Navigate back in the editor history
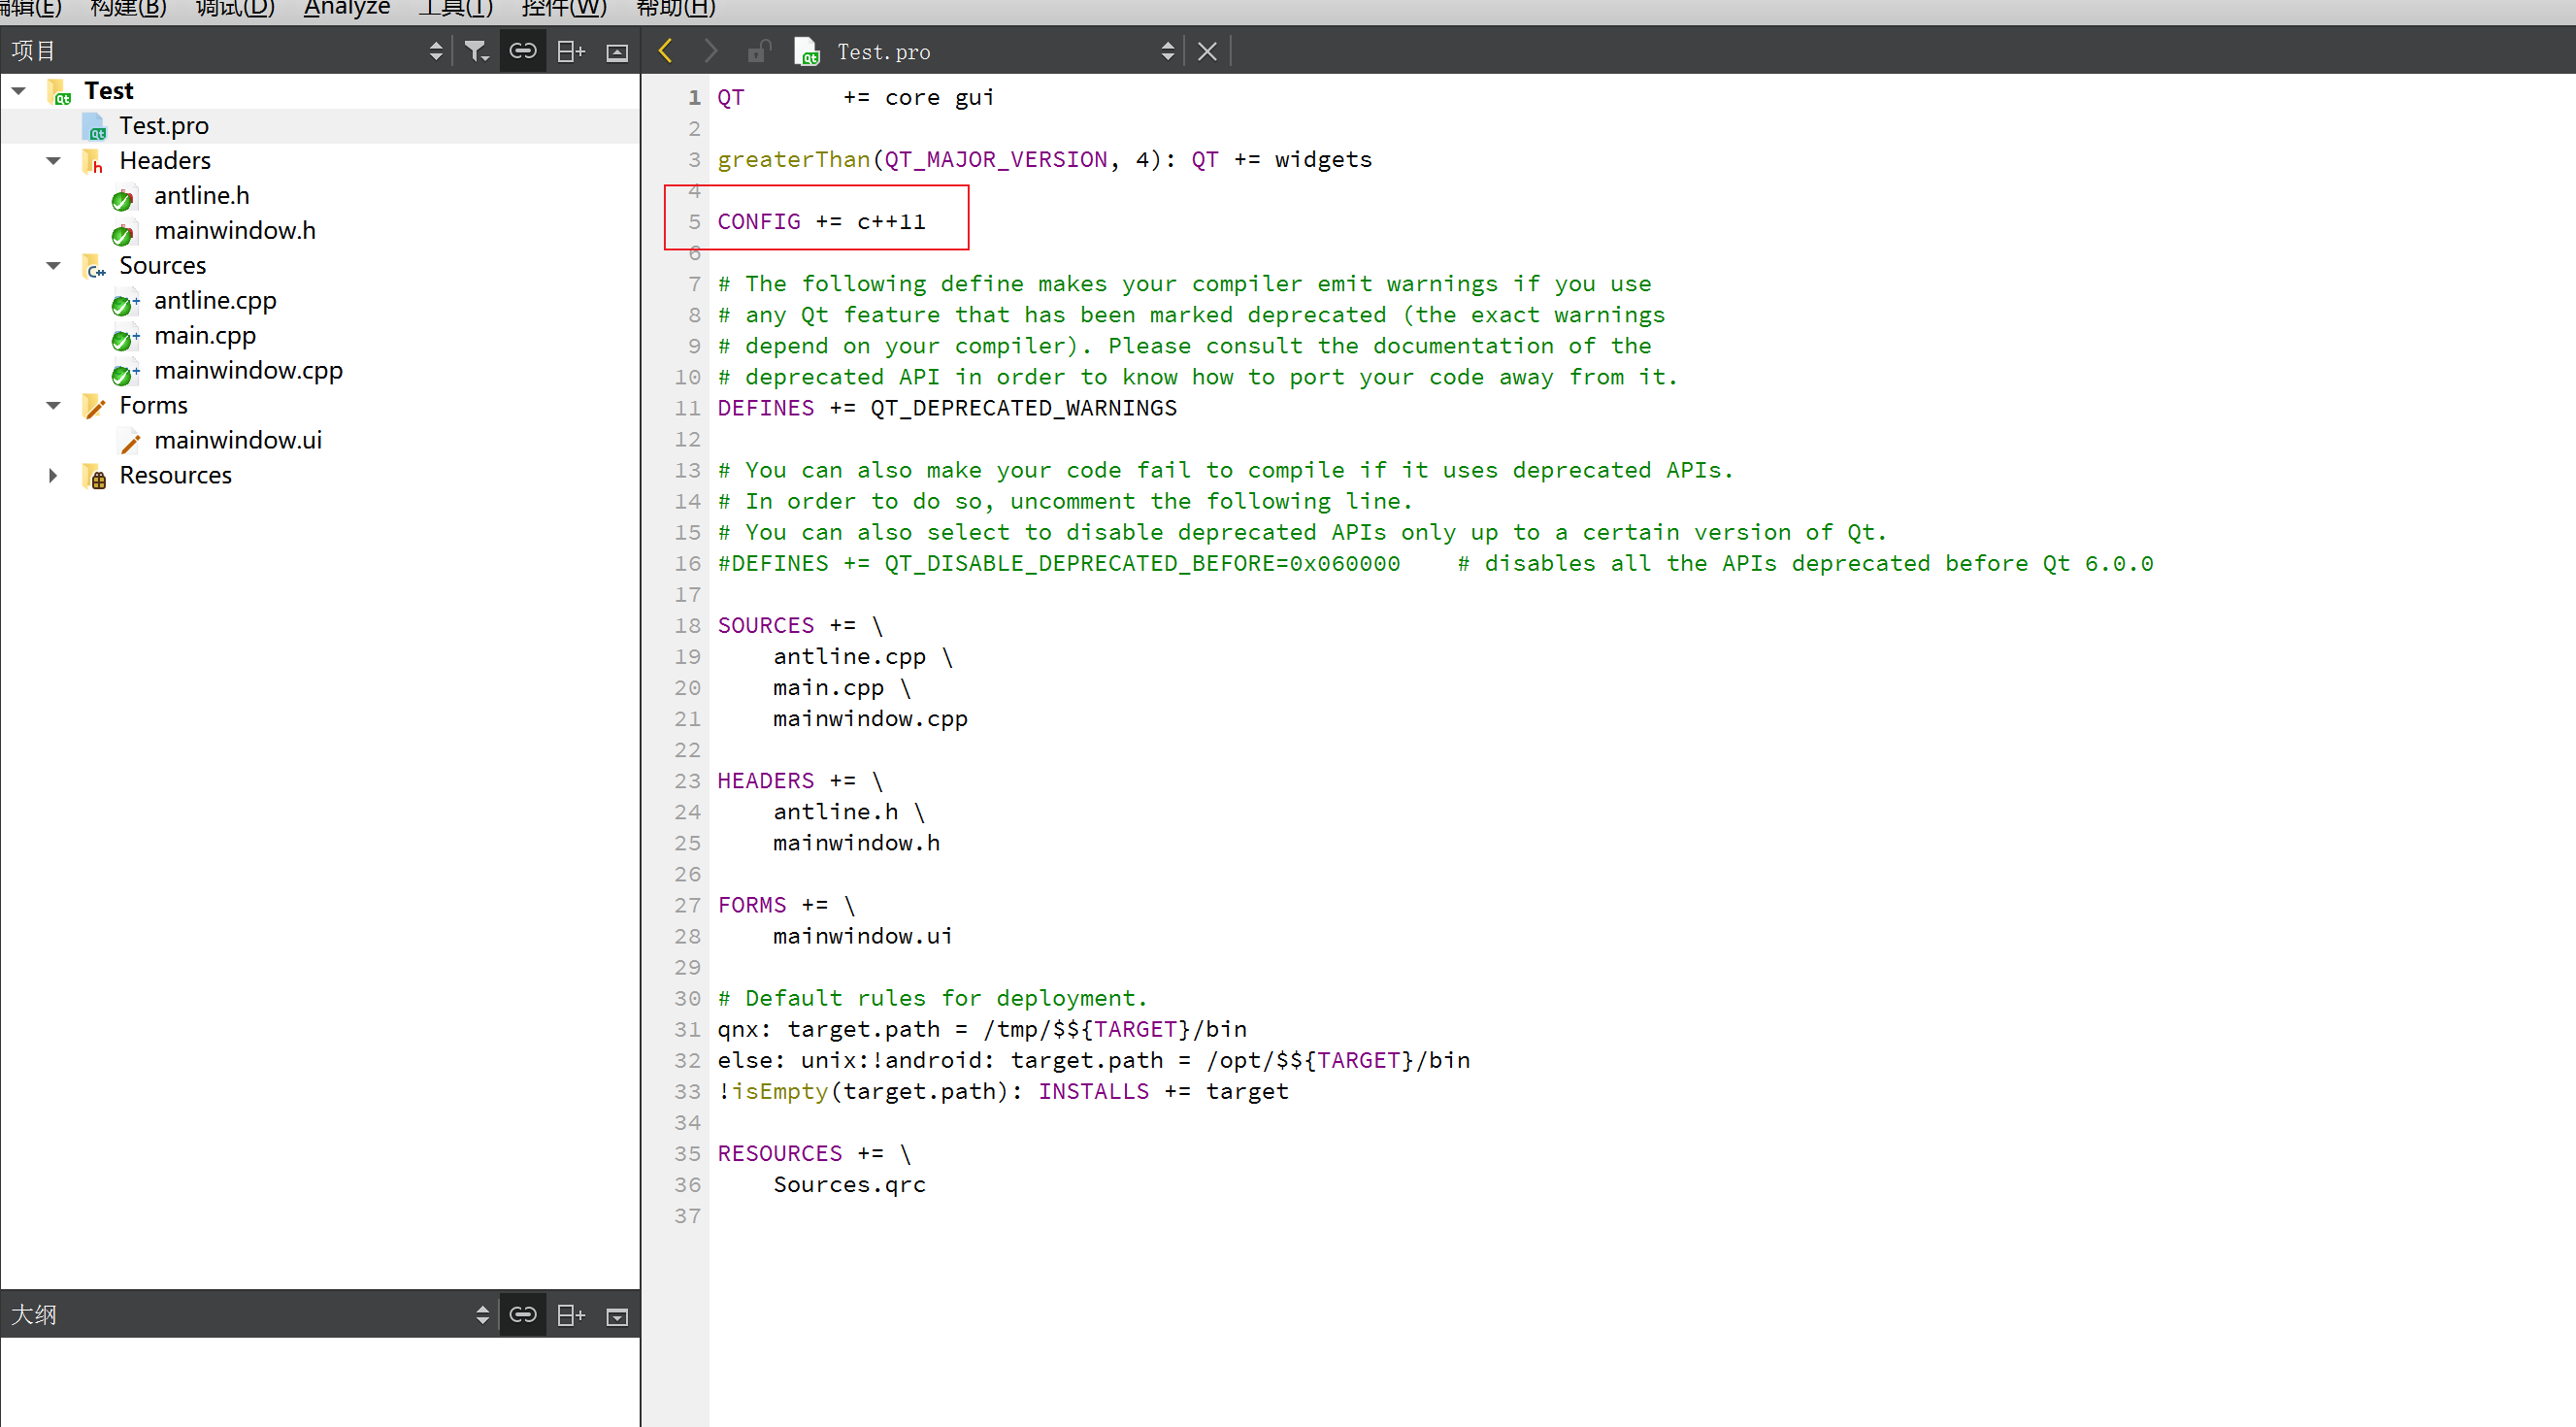This screenshot has width=2576, height=1427. pyautogui.click(x=664, y=50)
